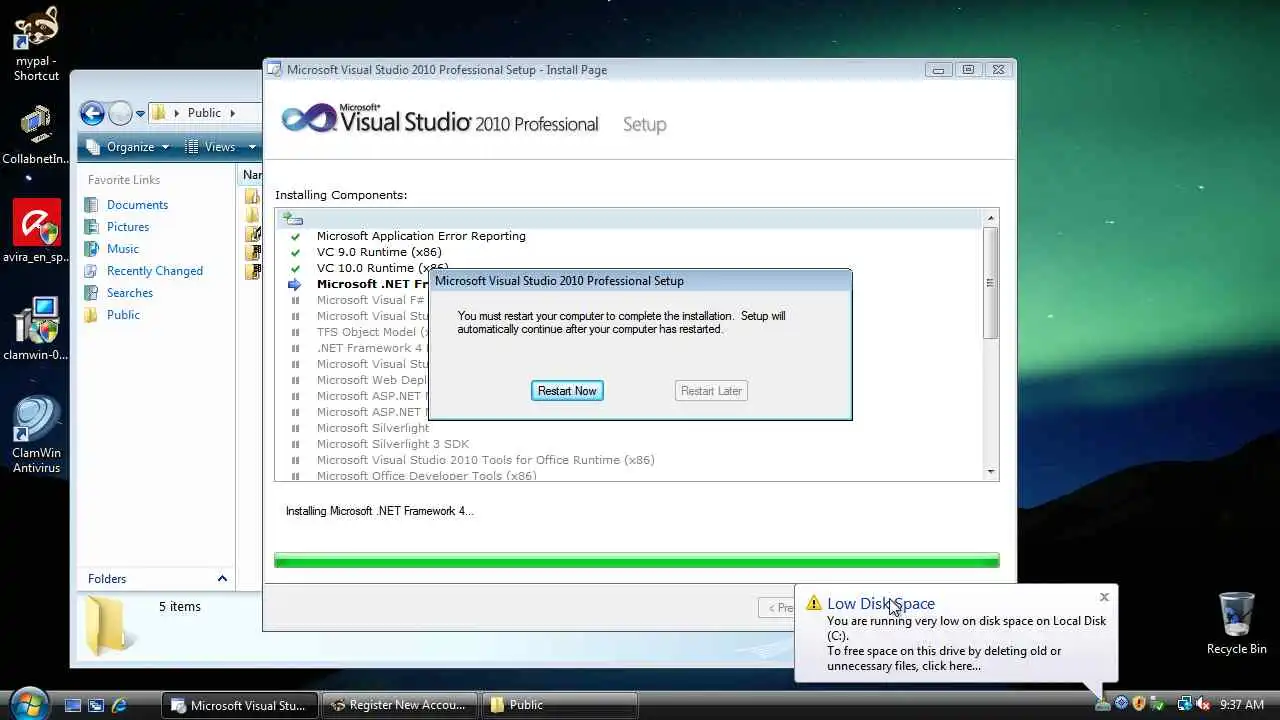The height and width of the screenshot is (720, 1280).
Task: Click the large folder icon in details pane
Action: click(106, 625)
